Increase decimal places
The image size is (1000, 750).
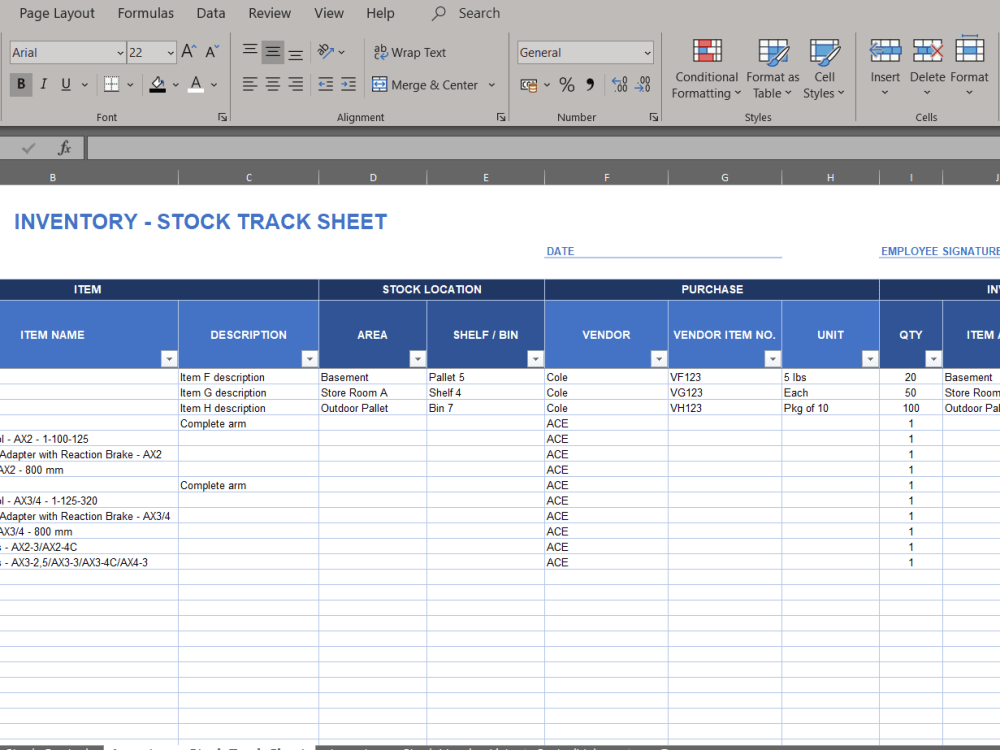pos(620,85)
